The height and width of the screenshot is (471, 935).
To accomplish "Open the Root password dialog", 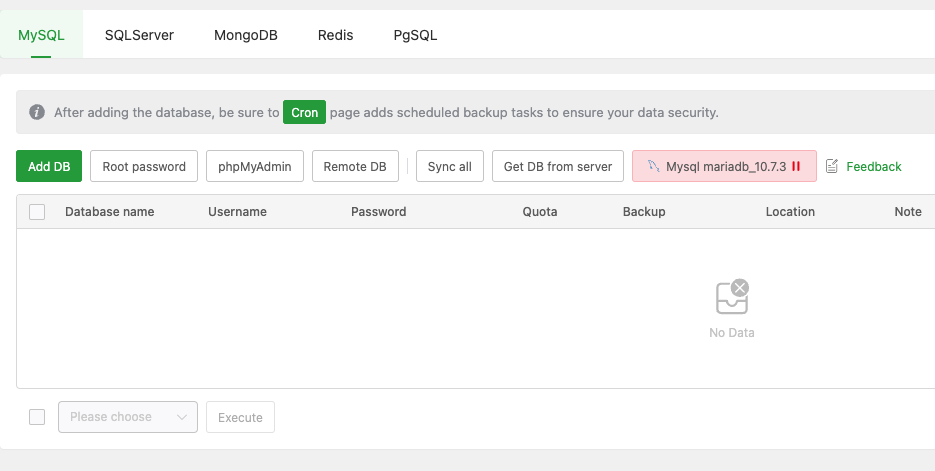I will pos(144,166).
